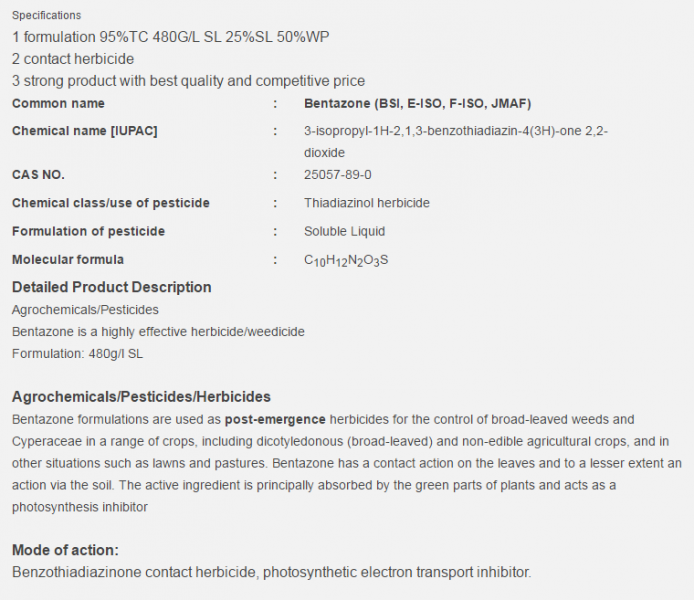Screen dimensions: 694x600
Task: Click the CAS NO. label
Action: (38, 175)
